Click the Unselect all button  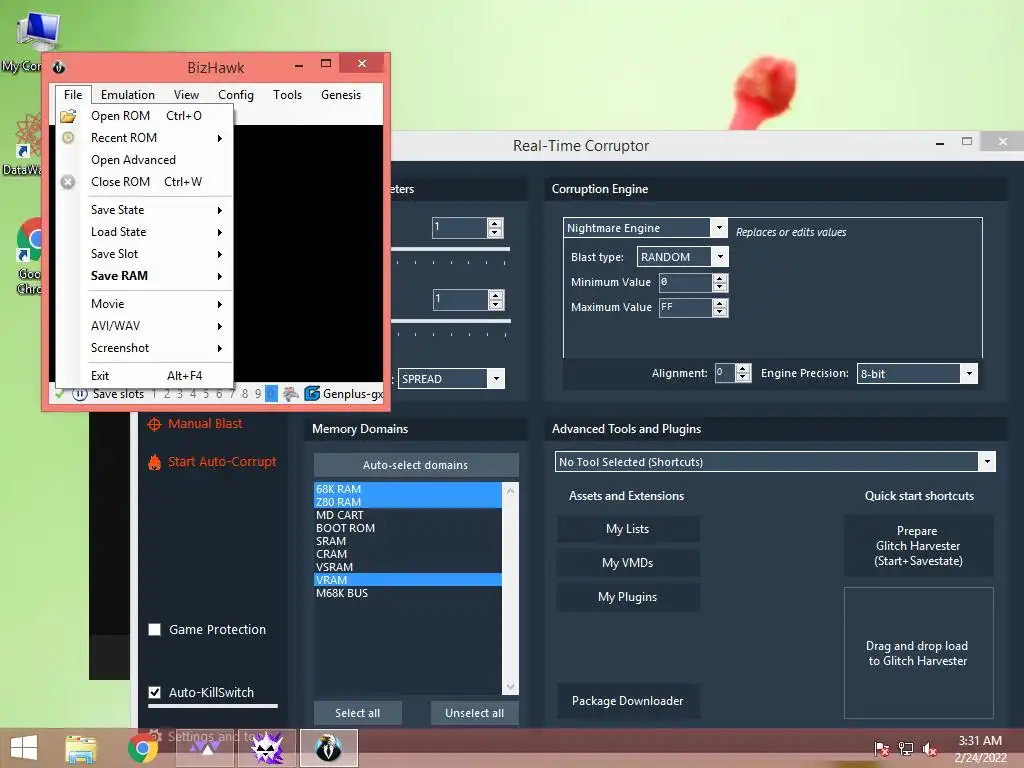(x=475, y=714)
